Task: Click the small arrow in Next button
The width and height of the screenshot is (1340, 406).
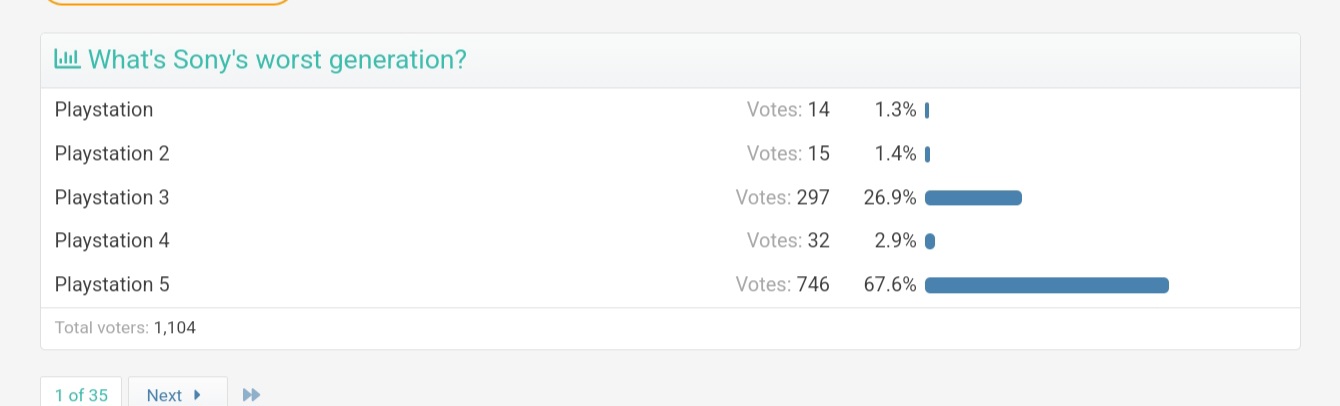Action: click(197, 395)
